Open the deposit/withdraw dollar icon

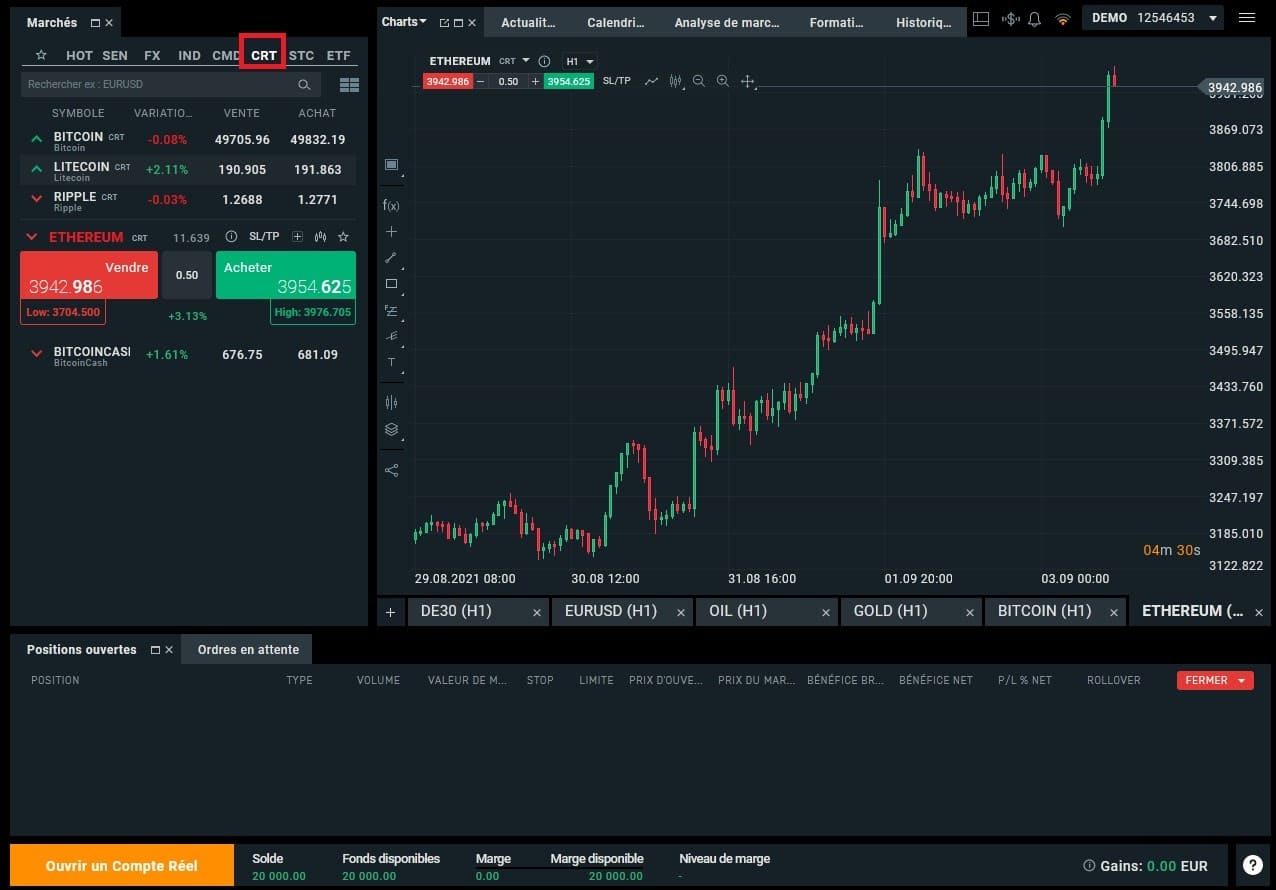point(1010,18)
